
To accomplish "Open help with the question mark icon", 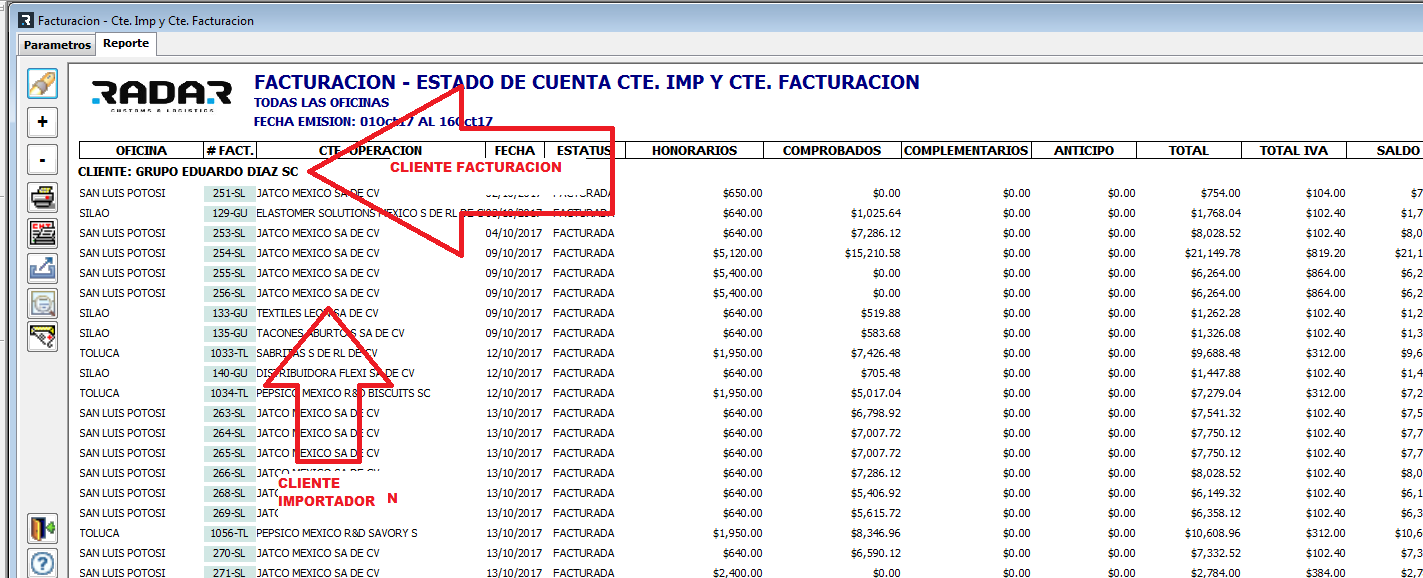I will pos(42,563).
